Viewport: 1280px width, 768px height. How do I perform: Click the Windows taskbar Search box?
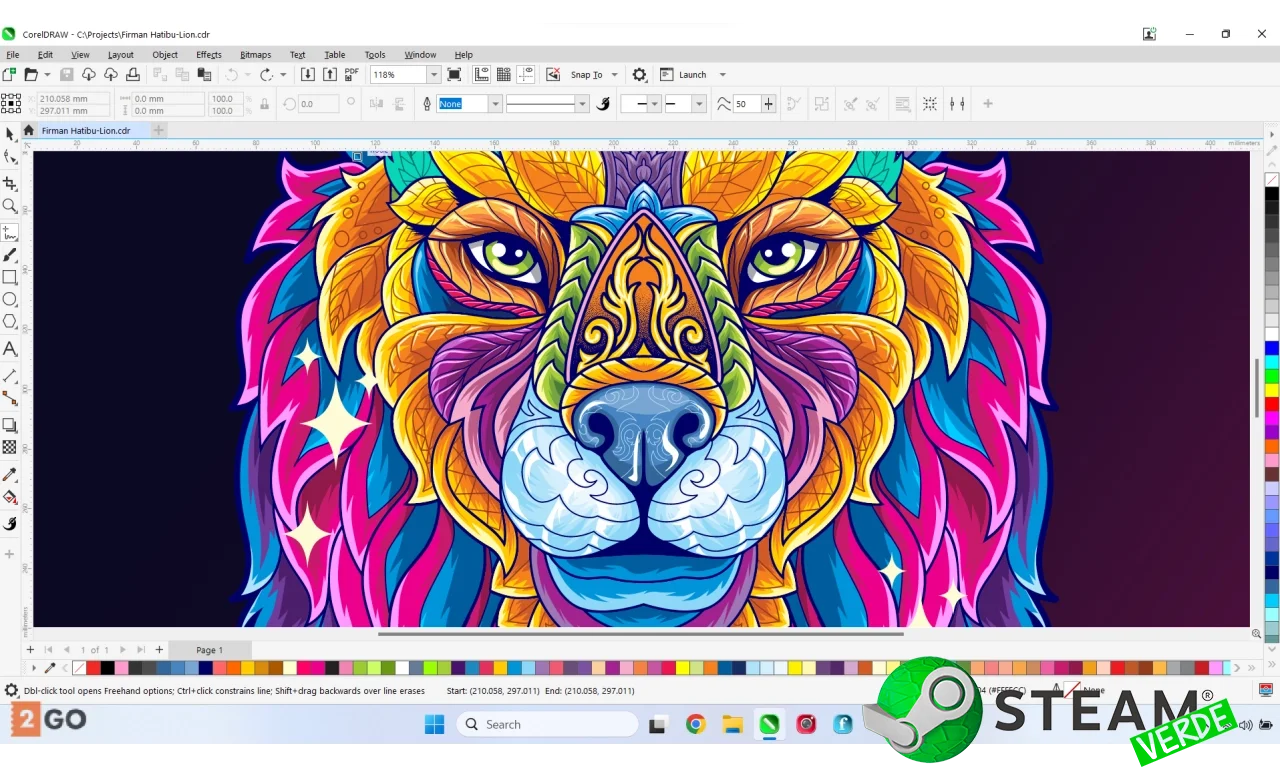[x=548, y=725]
